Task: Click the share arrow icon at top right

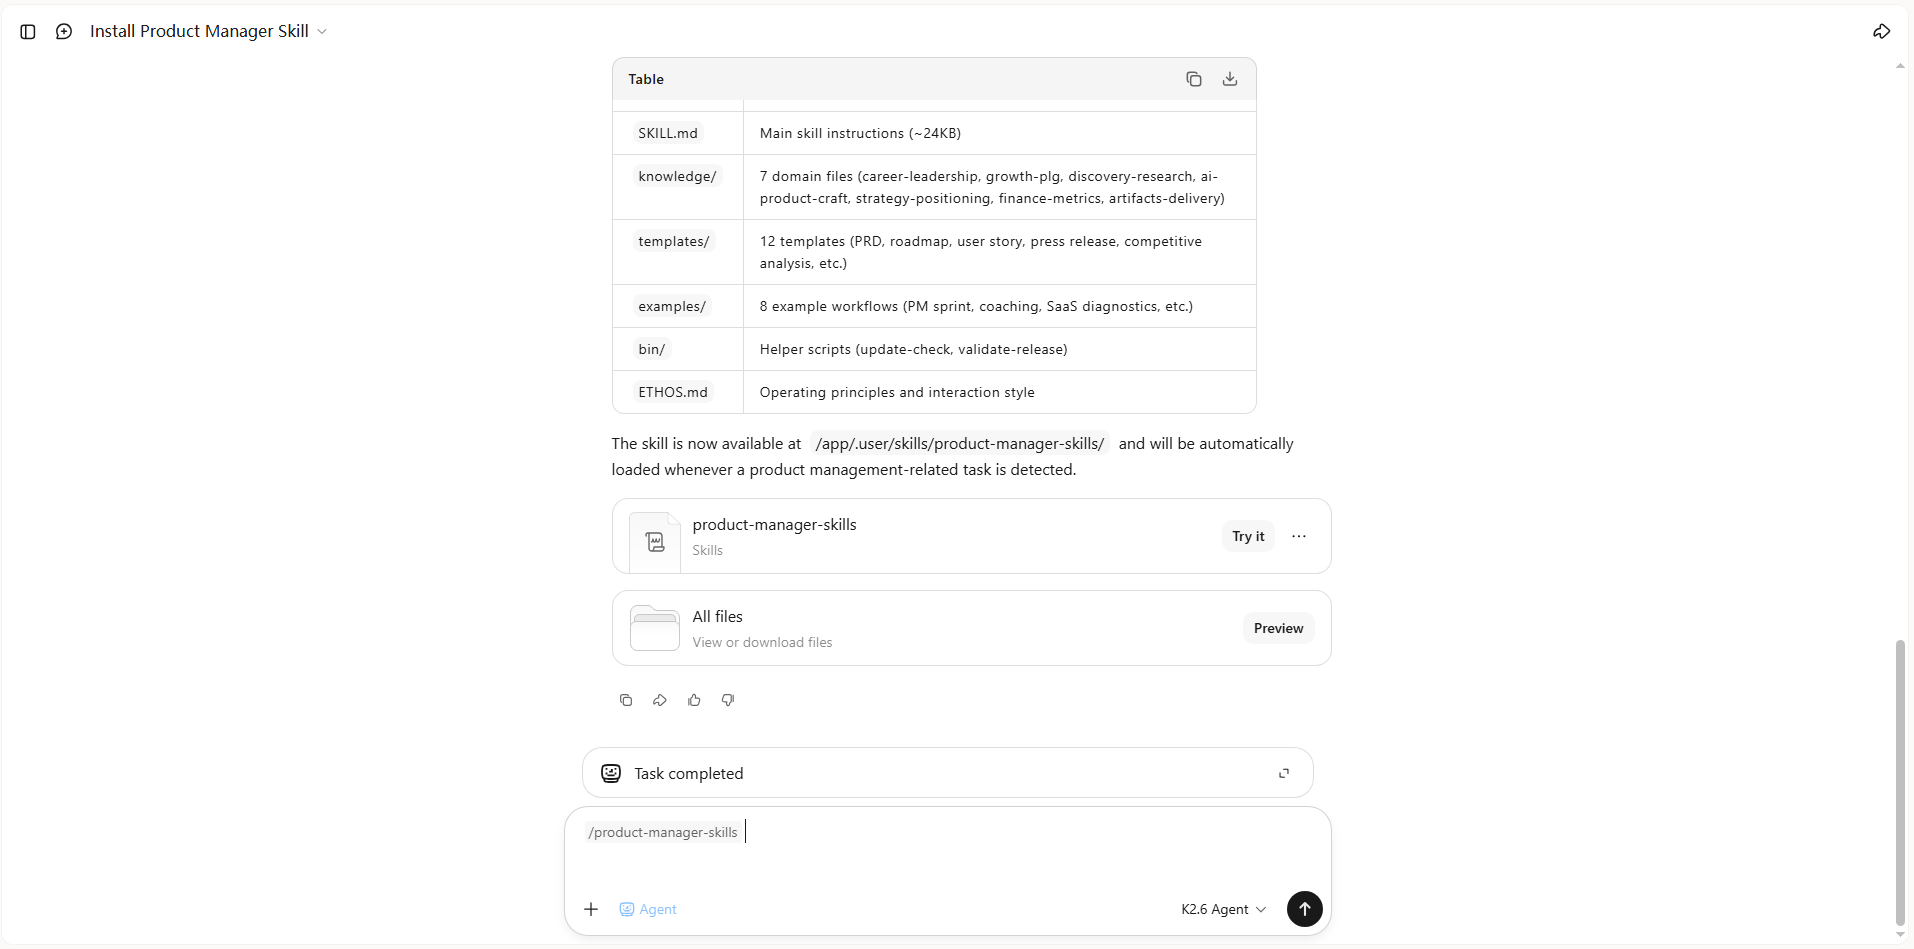Action: [x=1881, y=32]
